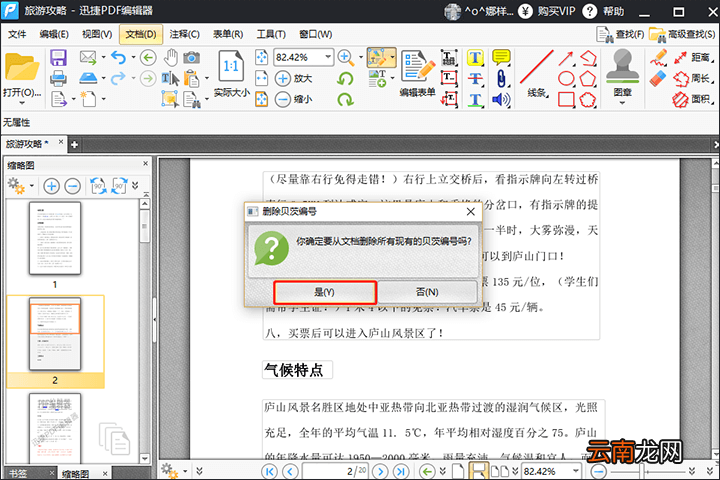Click the 缩小 zoom out button
The height and width of the screenshot is (480, 720).
pyautogui.click(x=294, y=99)
